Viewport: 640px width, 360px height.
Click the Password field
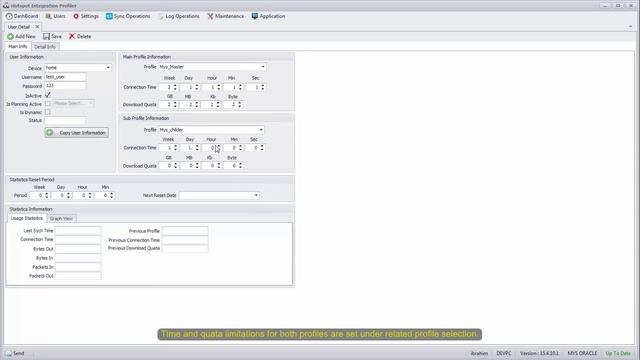(x=65, y=86)
